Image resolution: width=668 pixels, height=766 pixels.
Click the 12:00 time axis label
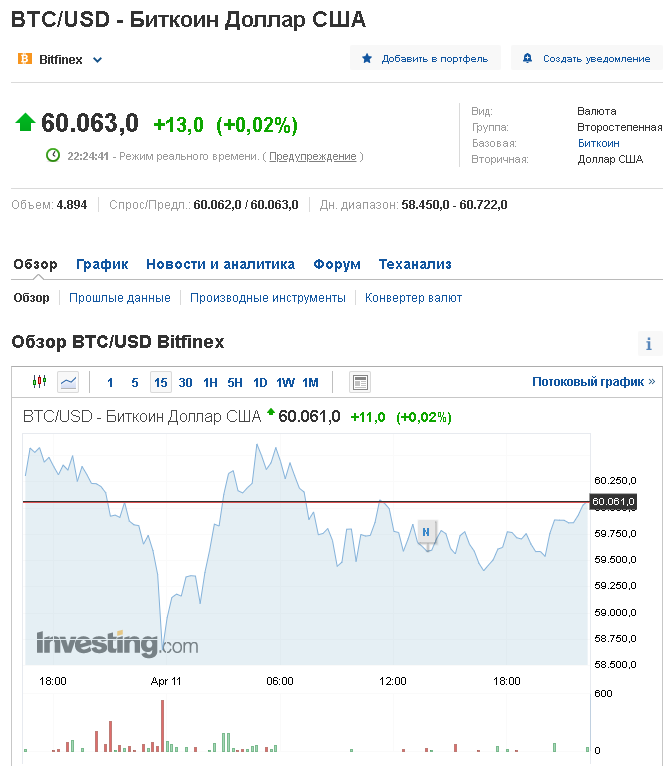pos(393,681)
